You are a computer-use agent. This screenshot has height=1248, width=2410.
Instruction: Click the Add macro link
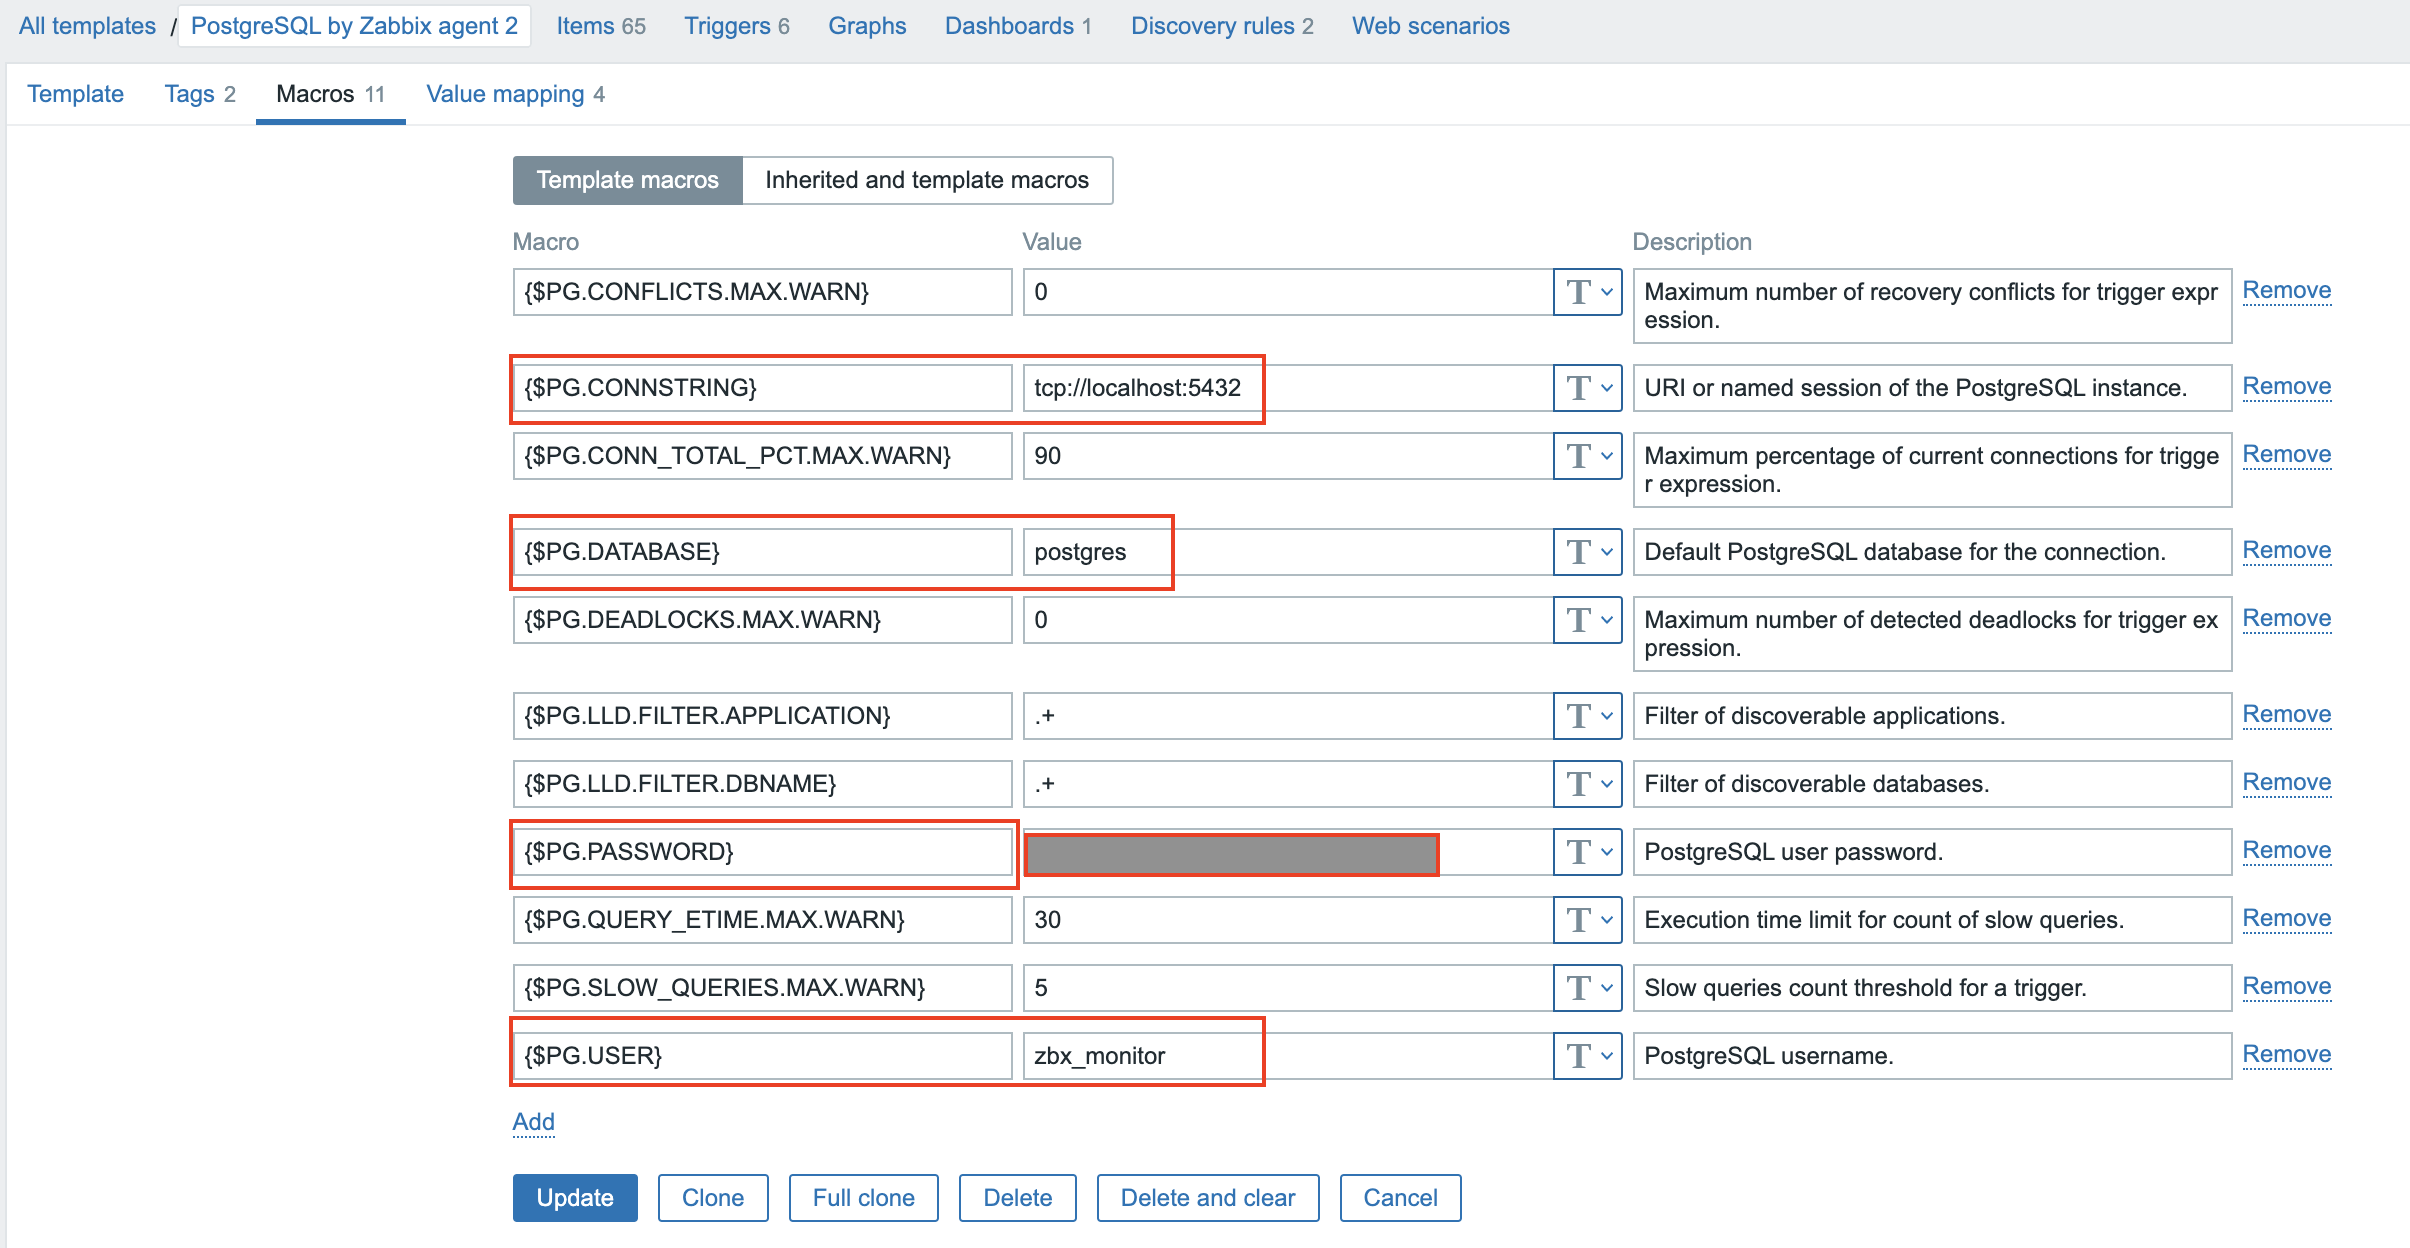tap(533, 1122)
